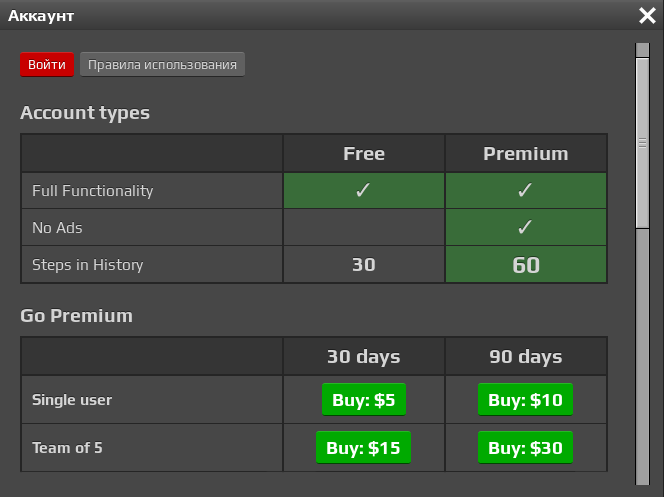Image resolution: width=664 pixels, height=497 pixels.
Task: Buy Team of 5 90 days for $30
Action: pos(526,447)
